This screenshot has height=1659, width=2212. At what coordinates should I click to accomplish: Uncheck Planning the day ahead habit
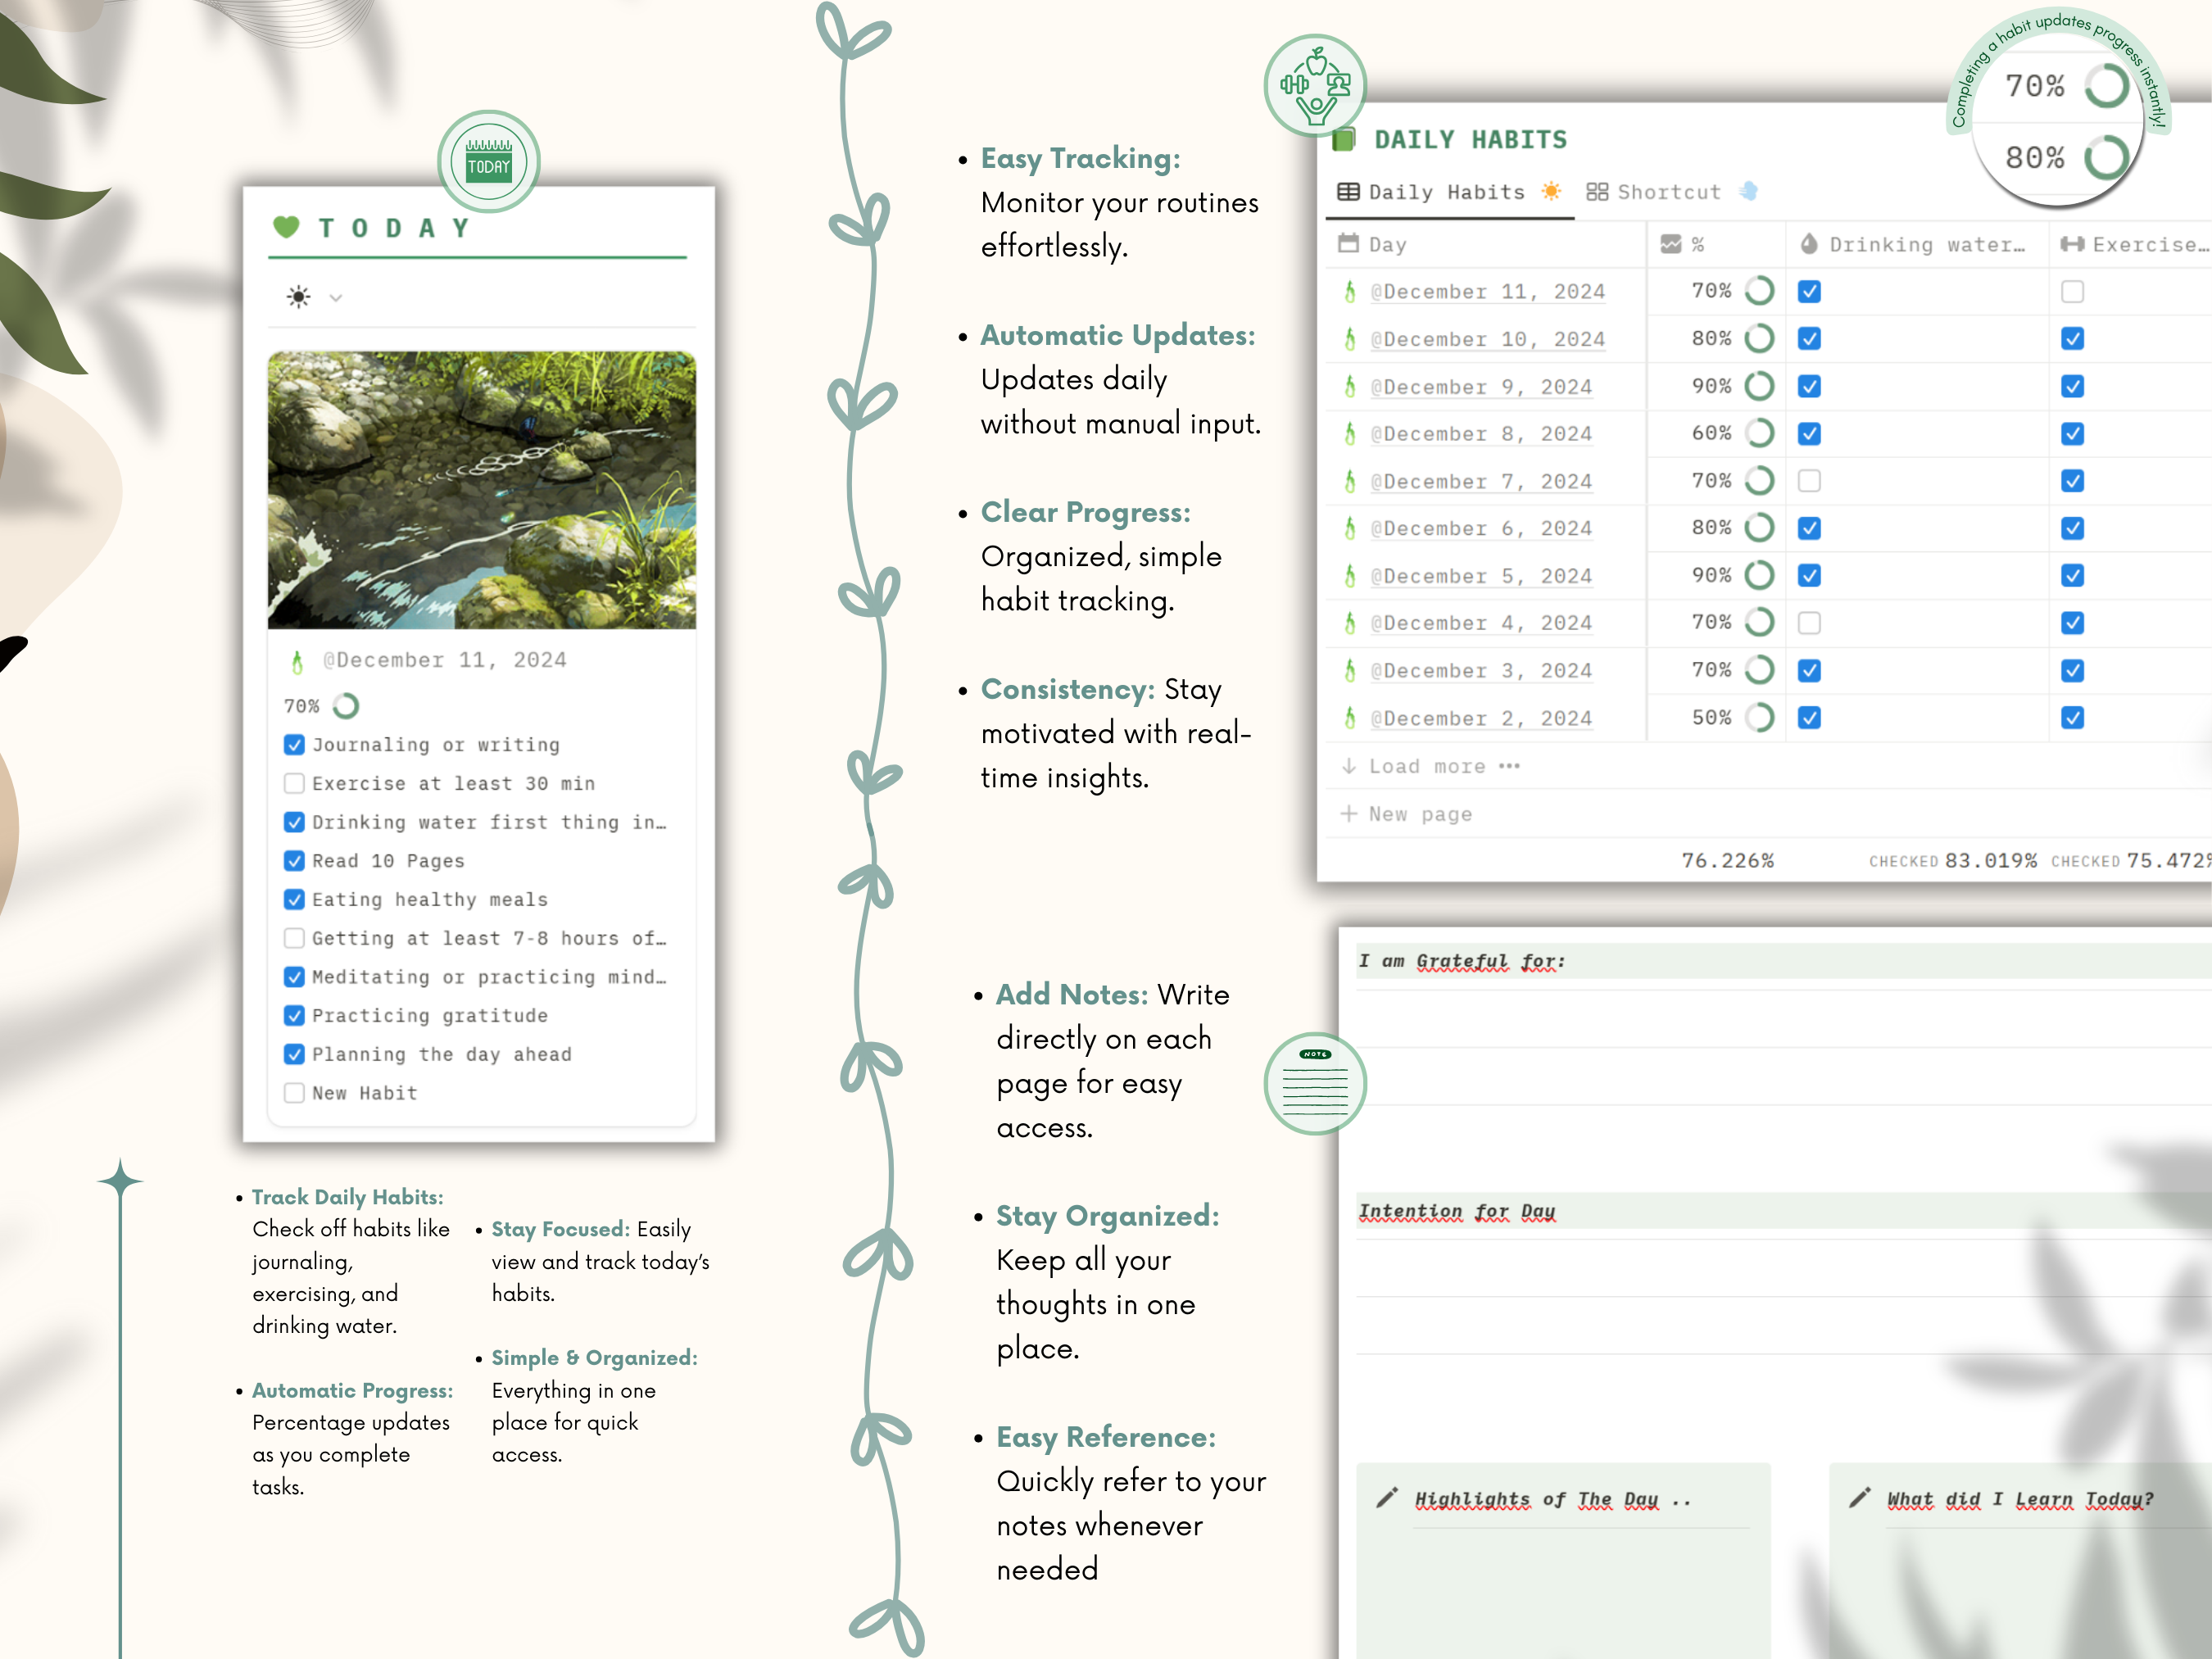point(294,1054)
